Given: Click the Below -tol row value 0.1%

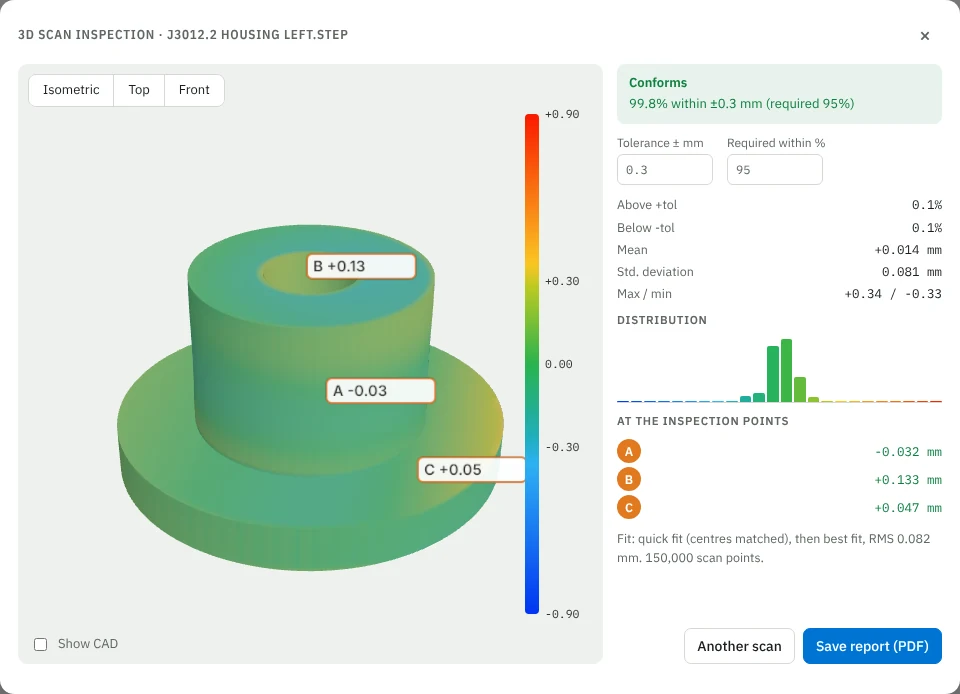Looking at the screenshot, I should pos(926,228).
